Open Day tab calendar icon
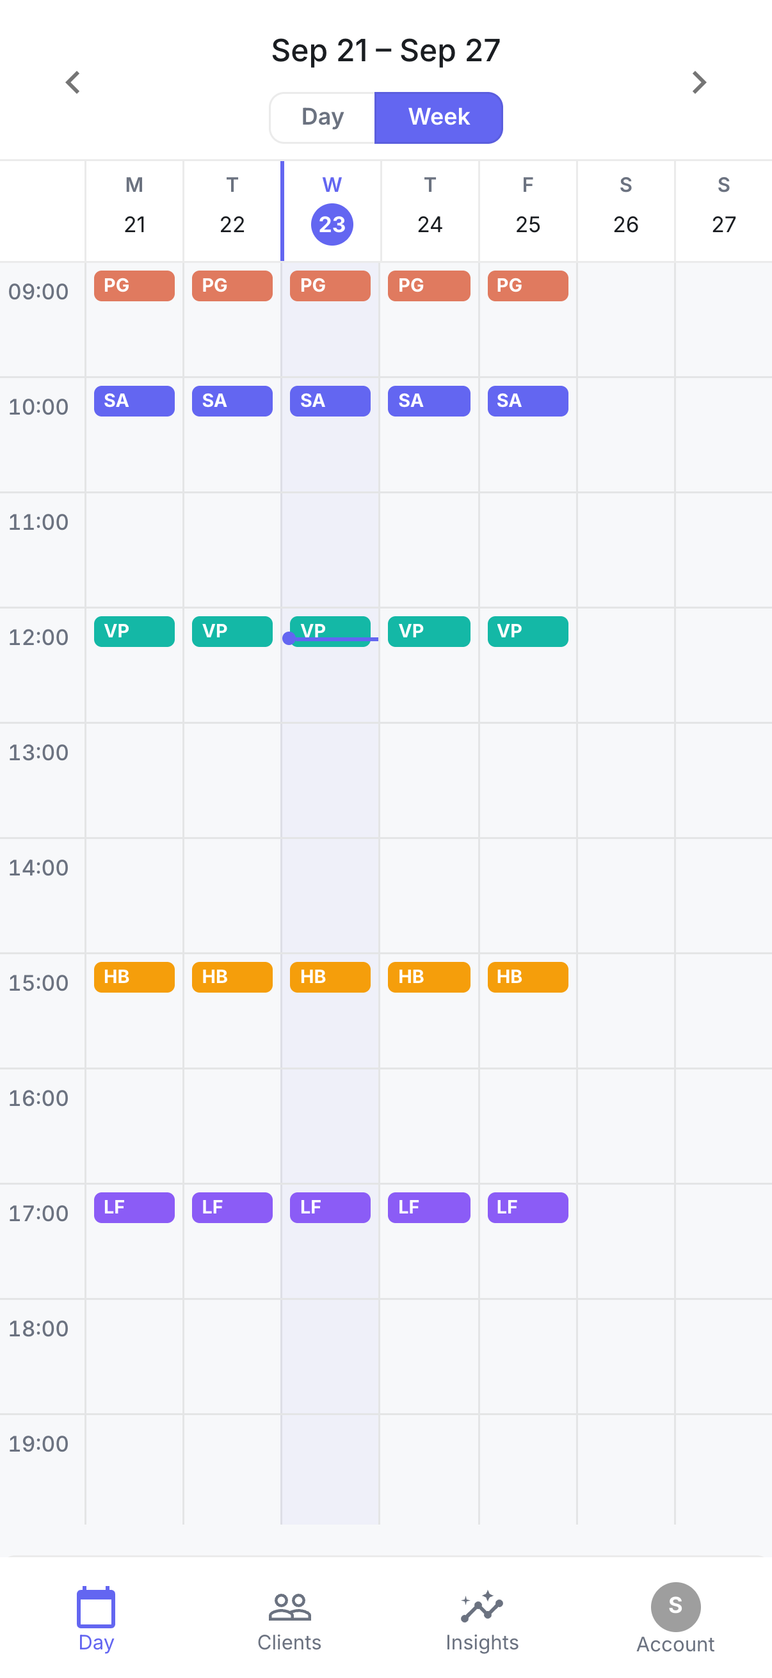Screen dimensions: 772x1678 pyautogui.click(x=96, y=1608)
